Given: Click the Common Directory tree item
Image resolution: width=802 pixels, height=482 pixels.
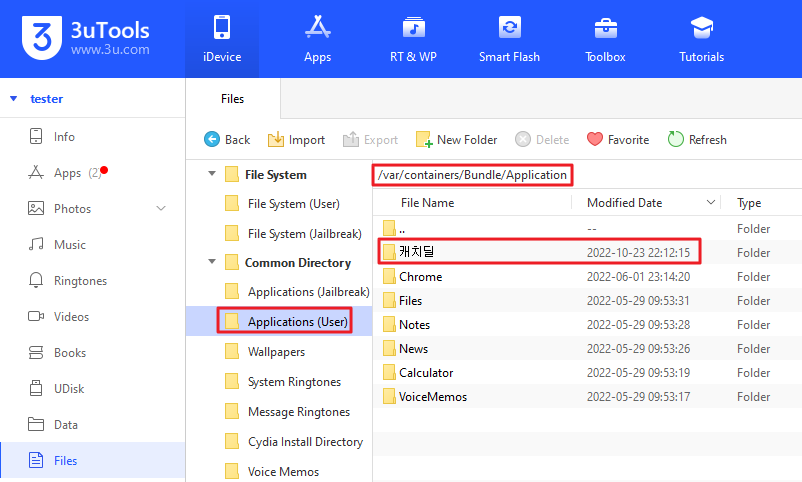Looking at the screenshot, I should click(288, 262).
